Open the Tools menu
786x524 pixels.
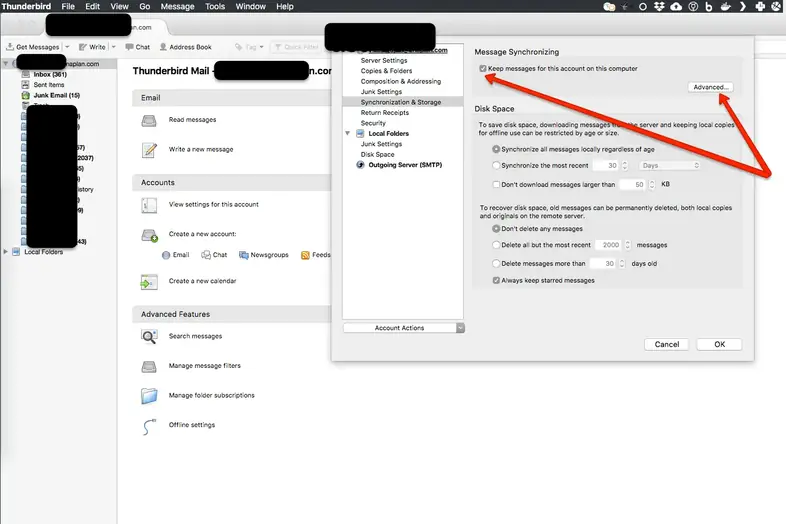215,7
